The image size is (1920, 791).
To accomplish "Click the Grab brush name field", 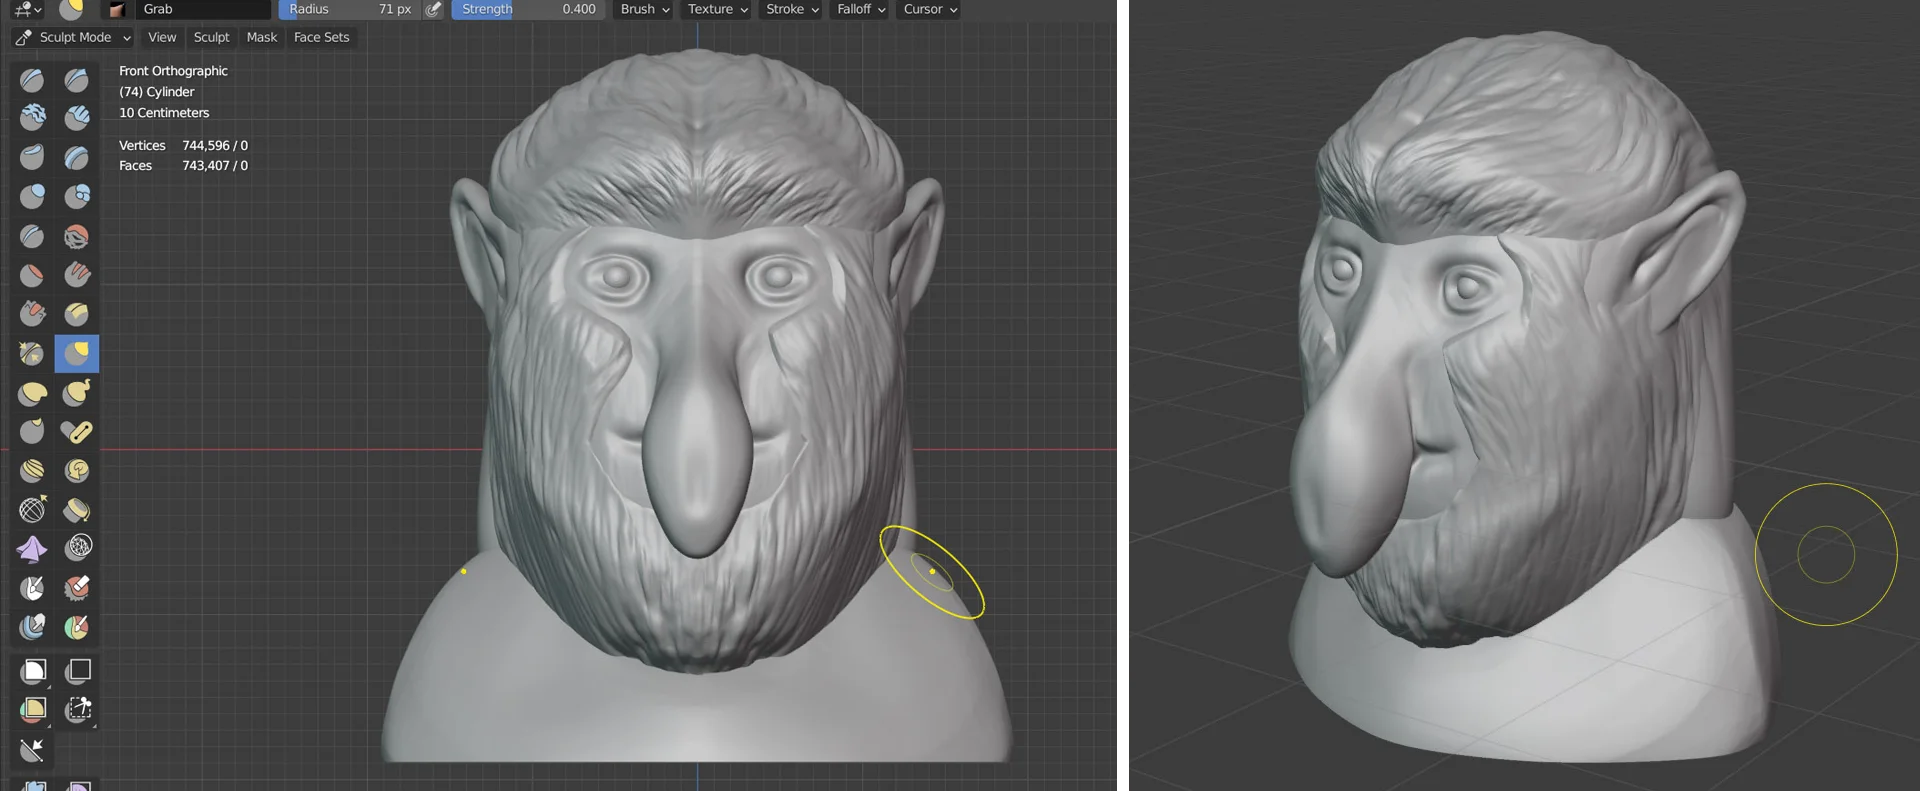I will [202, 10].
